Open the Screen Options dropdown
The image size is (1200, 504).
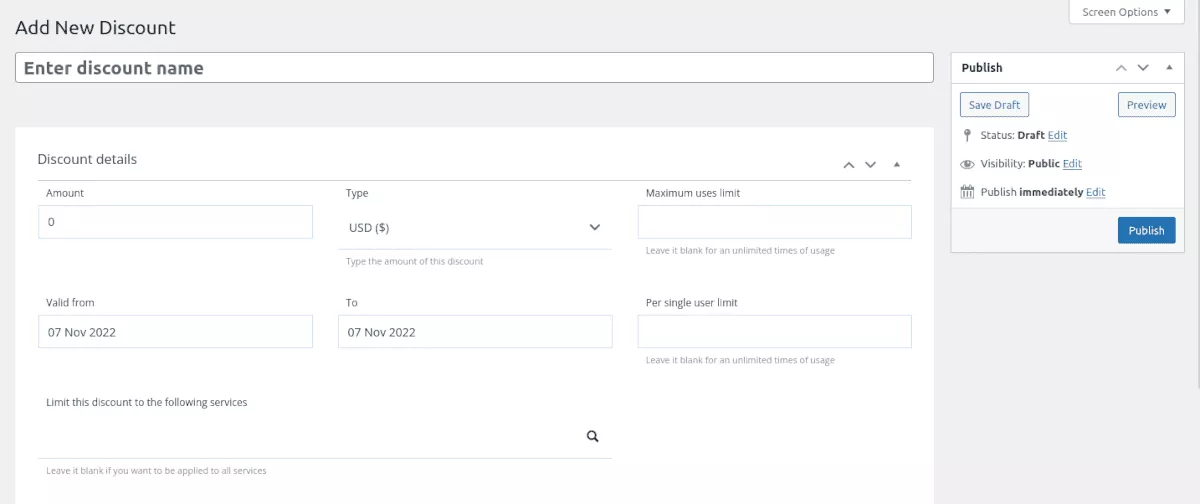tap(1127, 12)
